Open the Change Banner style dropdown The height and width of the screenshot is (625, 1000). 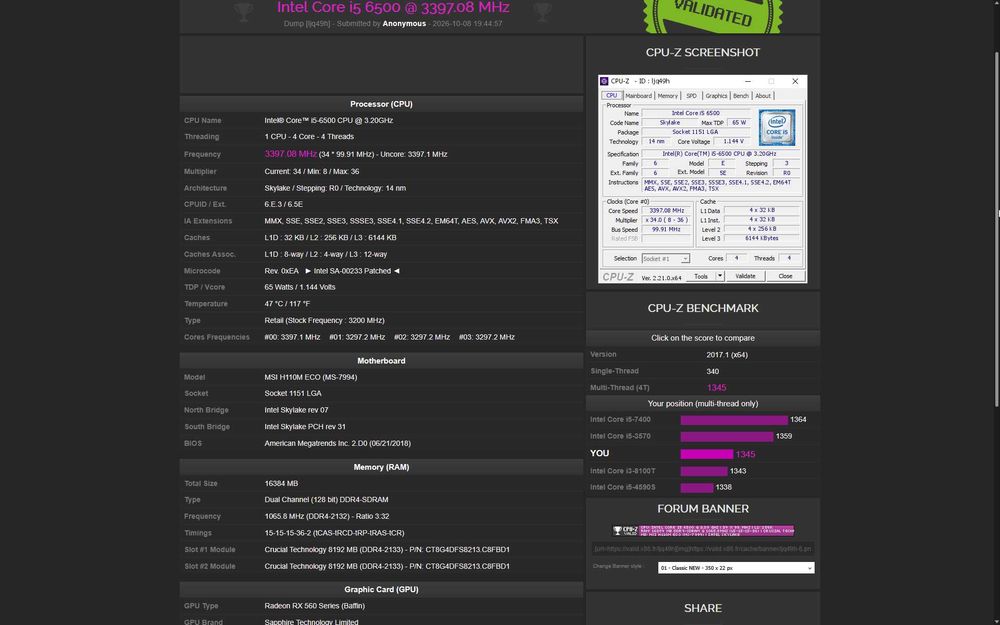(x=736, y=568)
